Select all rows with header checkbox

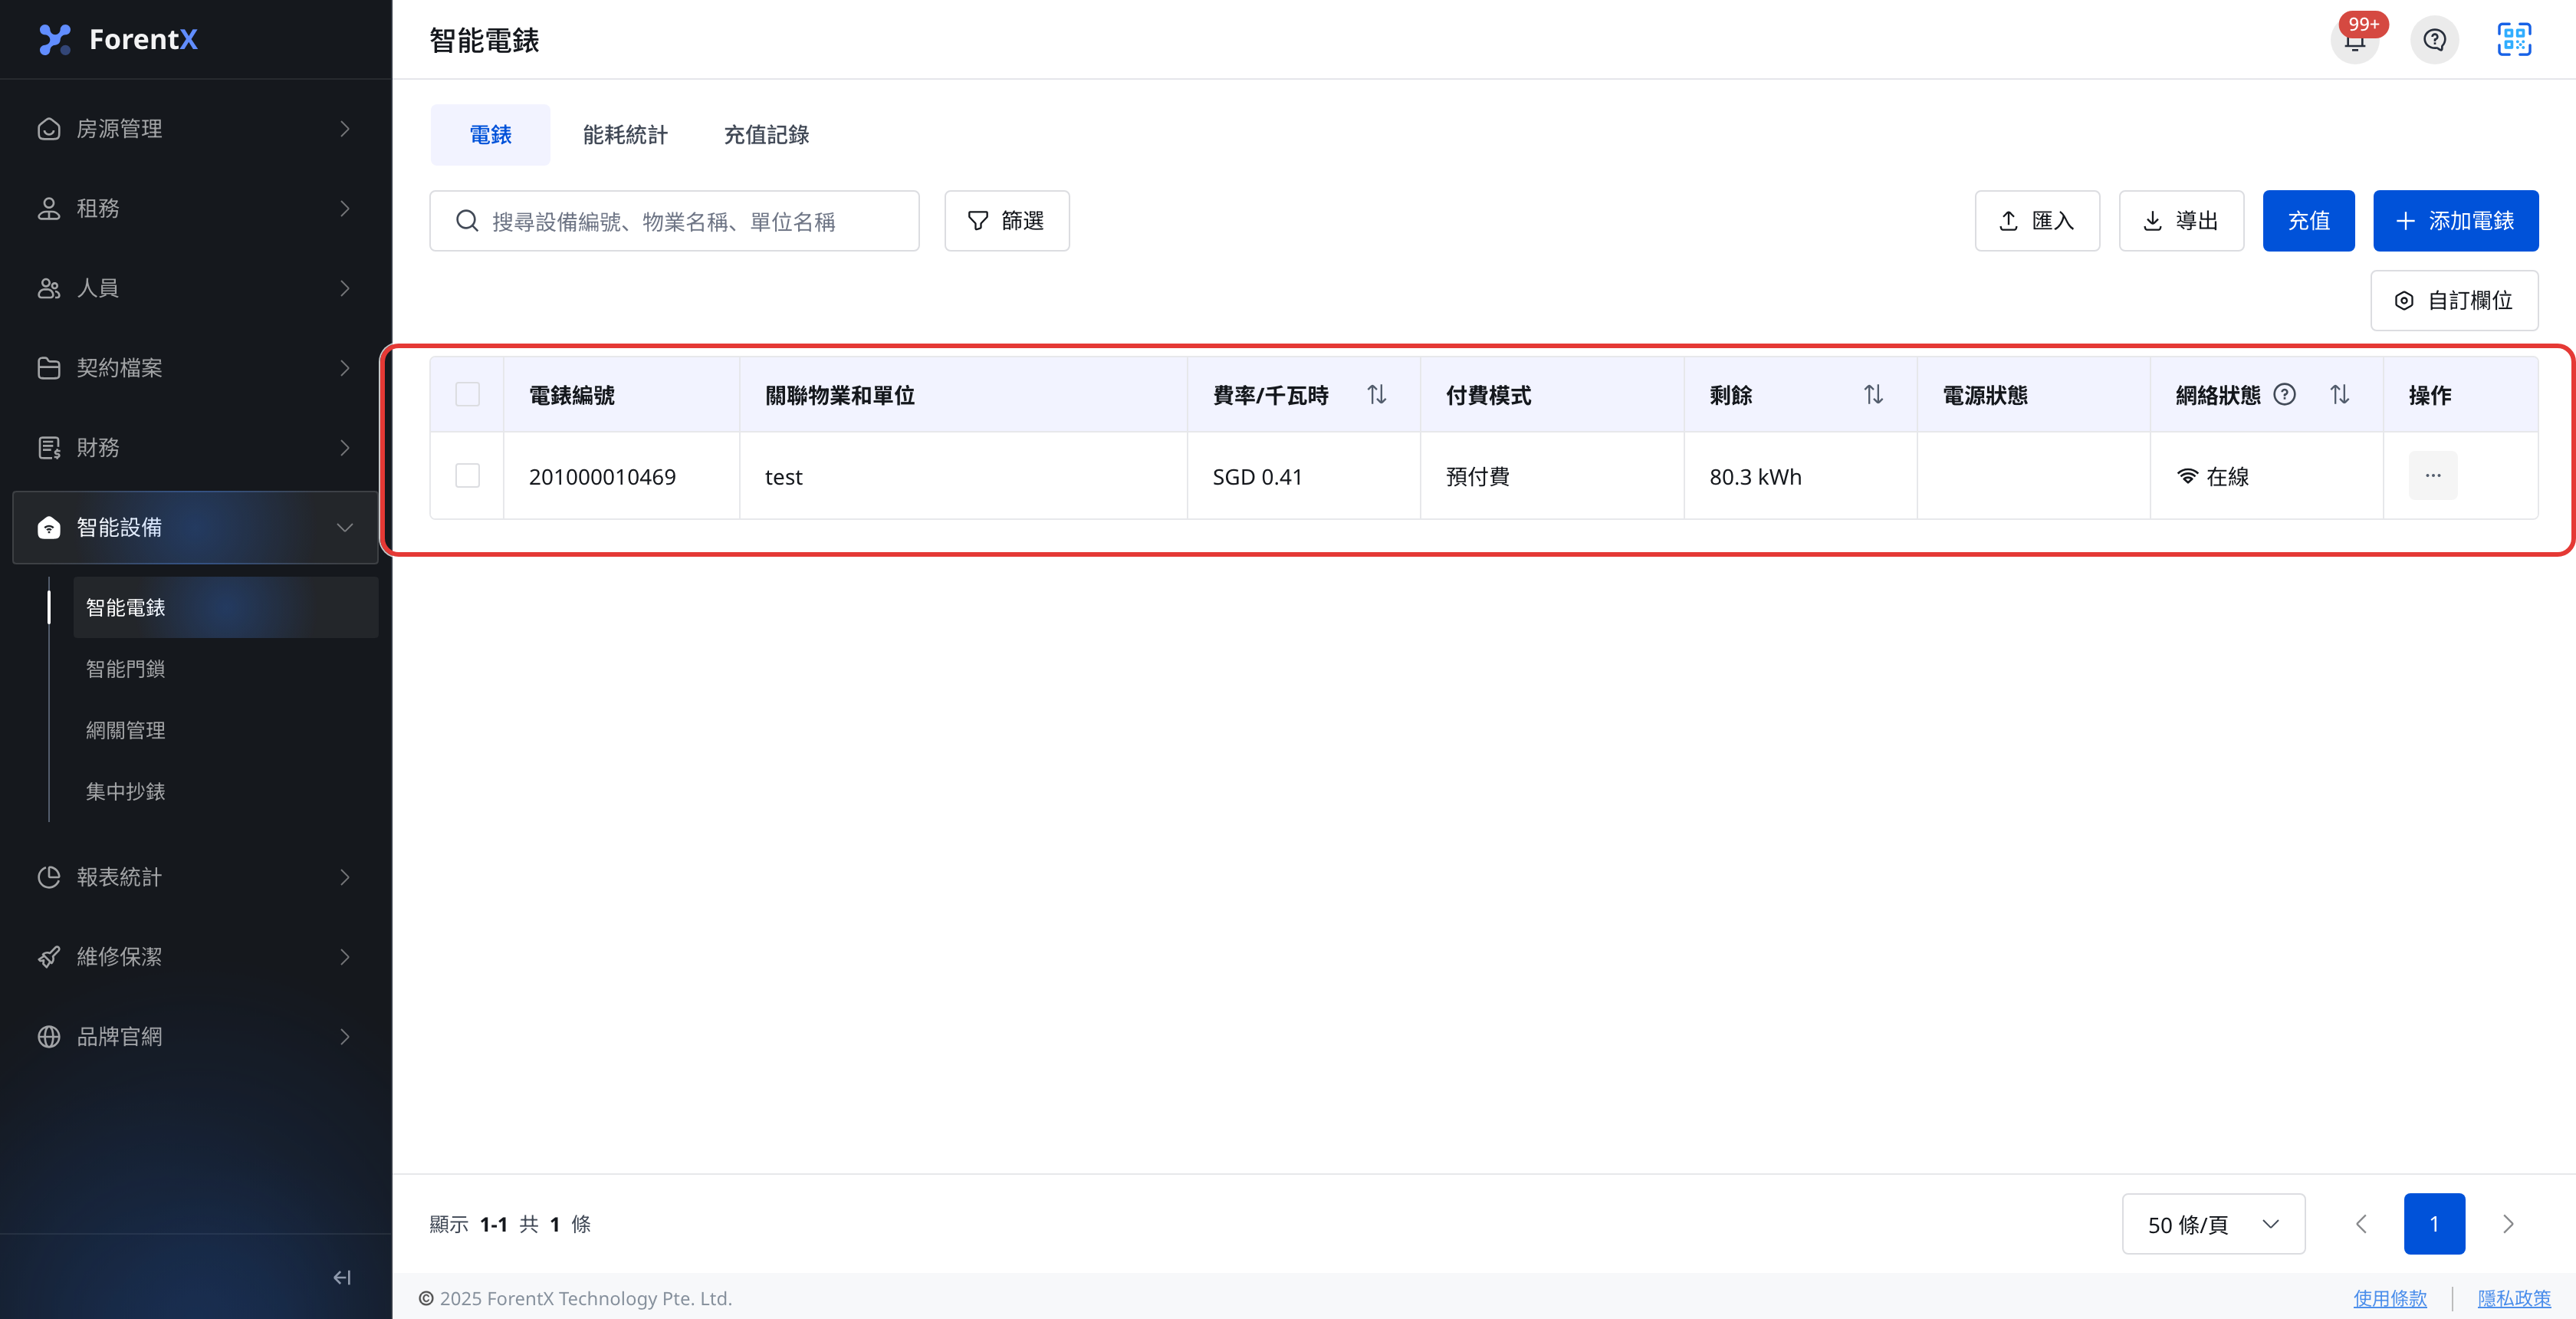[x=467, y=395]
